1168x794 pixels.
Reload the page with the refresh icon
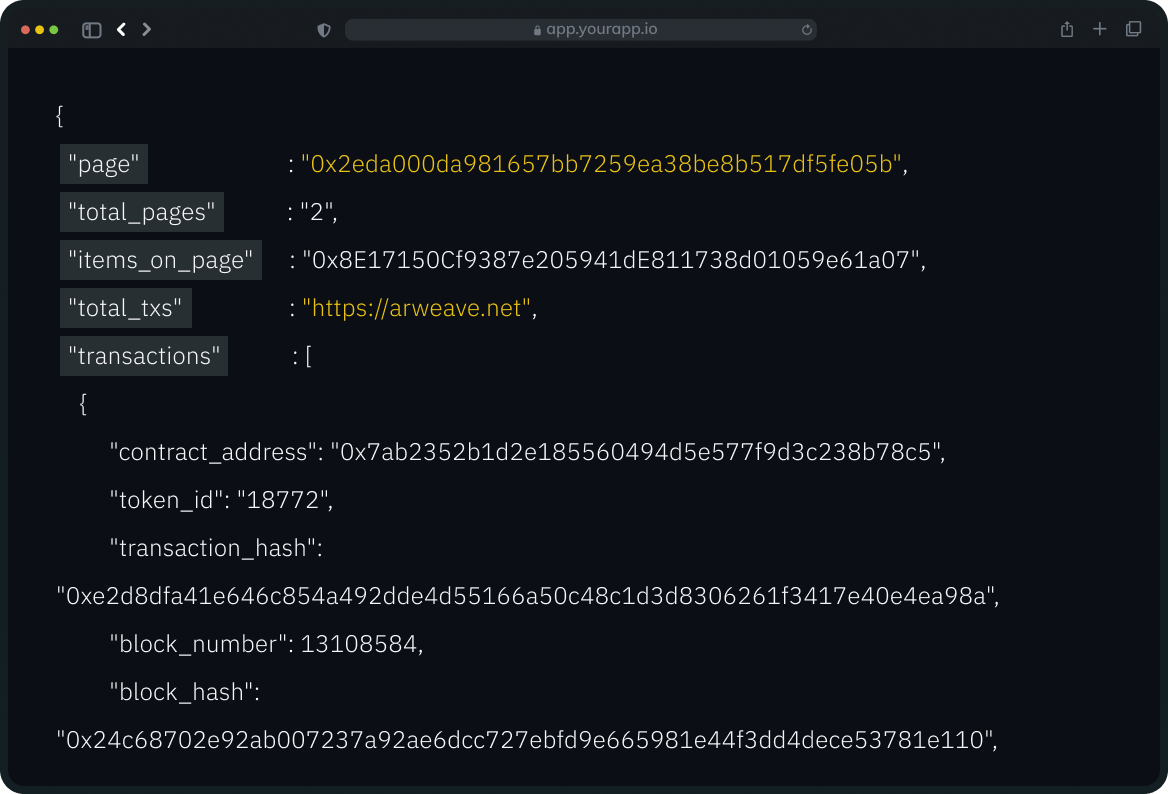tap(806, 30)
